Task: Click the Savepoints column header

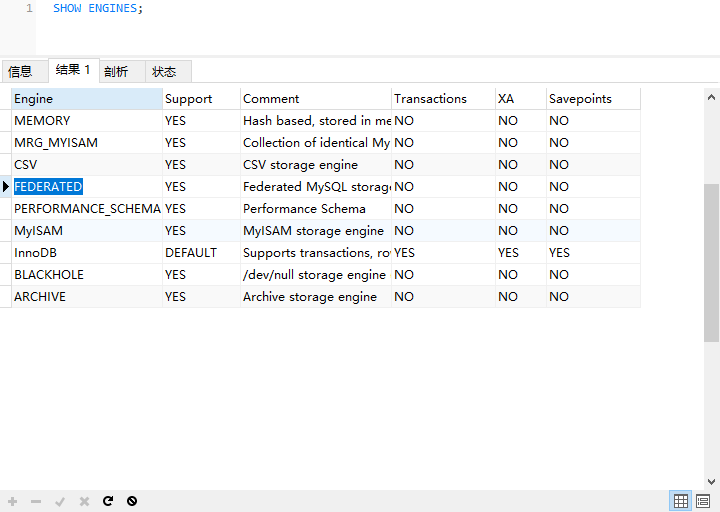Action: pyautogui.click(x=592, y=99)
